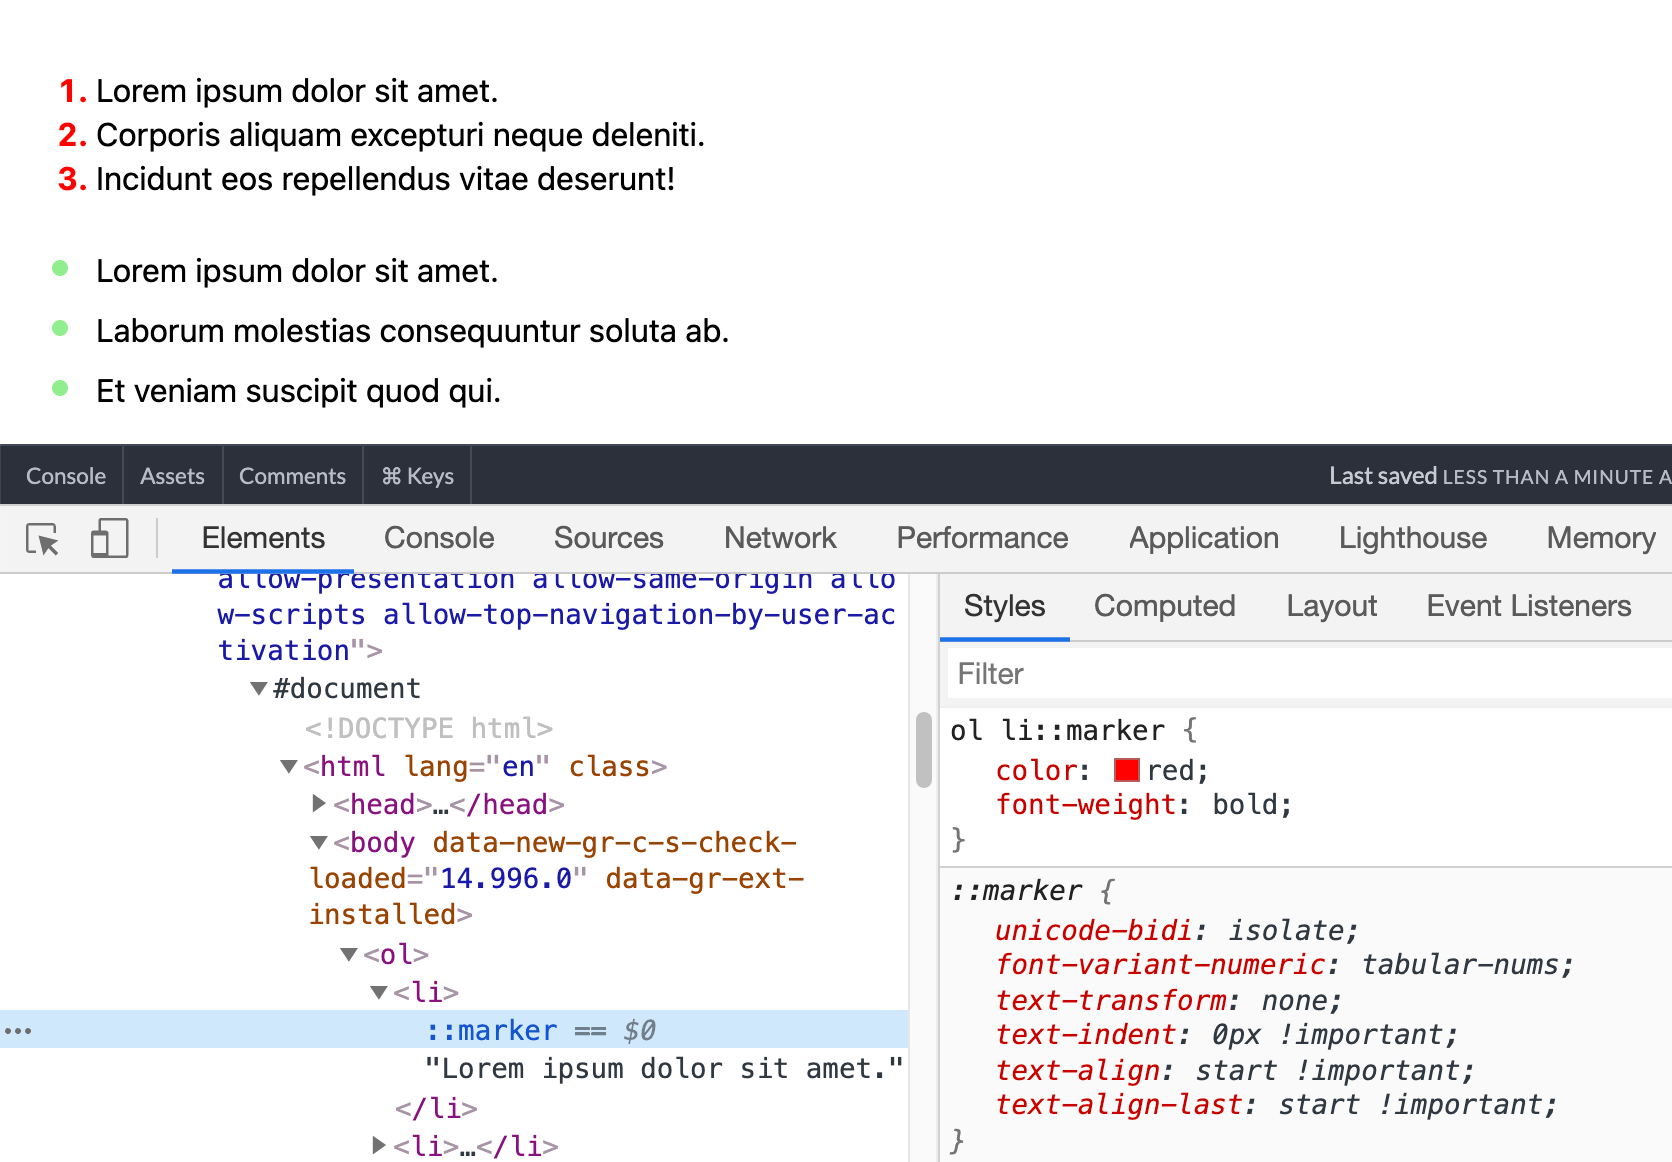Activate the inspect element picker icon

[x=43, y=539]
